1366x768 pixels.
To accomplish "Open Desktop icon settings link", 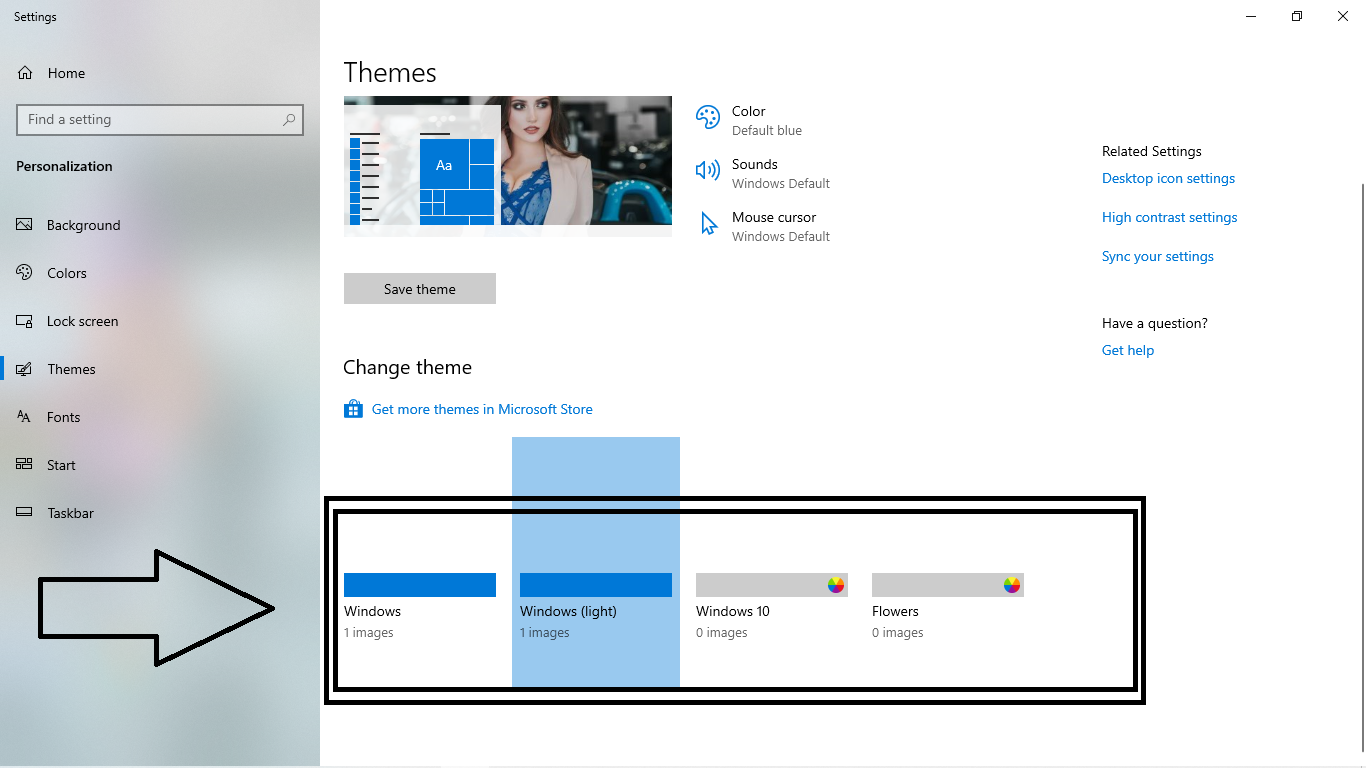I will tap(1168, 178).
